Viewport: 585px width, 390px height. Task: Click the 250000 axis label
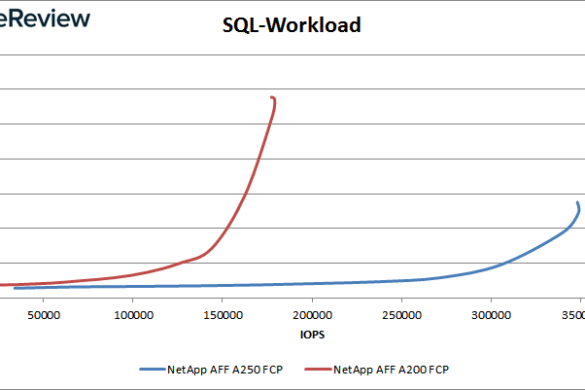pyautogui.click(x=402, y=315)
